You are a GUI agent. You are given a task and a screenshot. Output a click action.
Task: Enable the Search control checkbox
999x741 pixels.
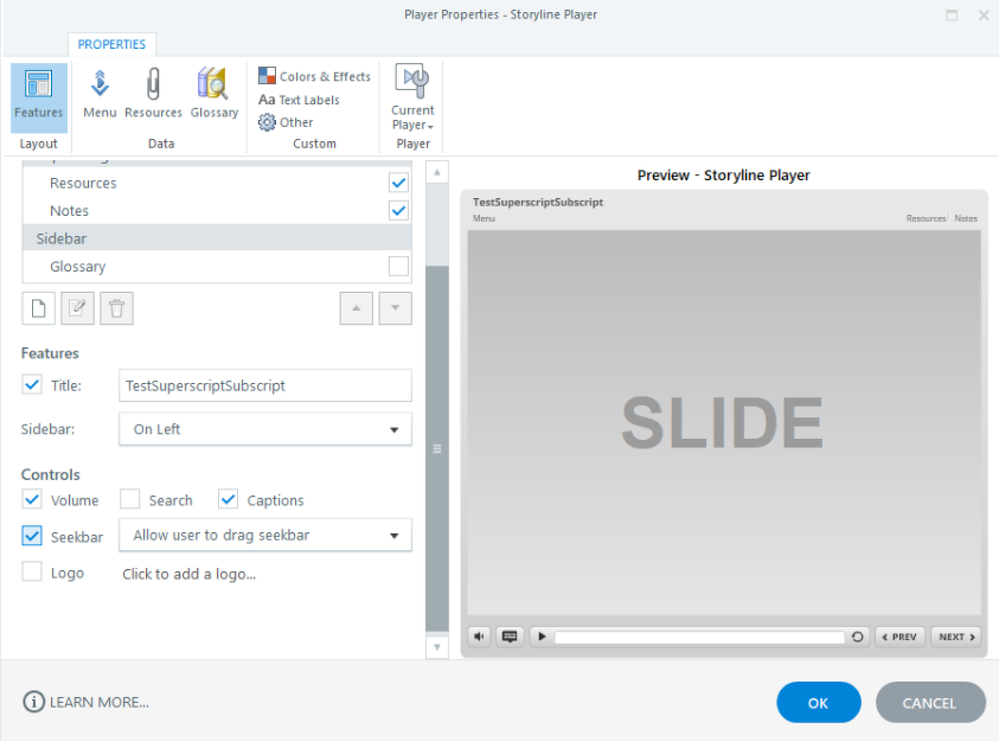pyautogui.click(x=131, y=500)
